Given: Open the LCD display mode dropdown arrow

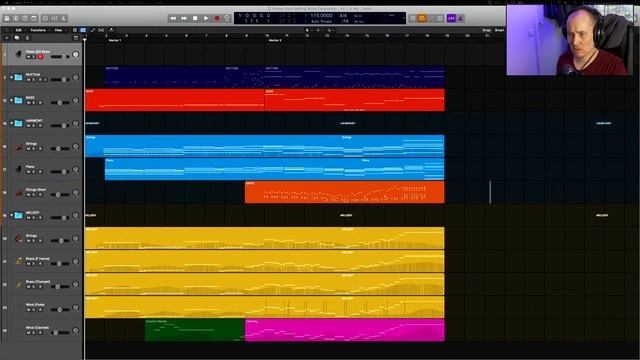Looking at the screenshot, I should [x=403, y=18].
